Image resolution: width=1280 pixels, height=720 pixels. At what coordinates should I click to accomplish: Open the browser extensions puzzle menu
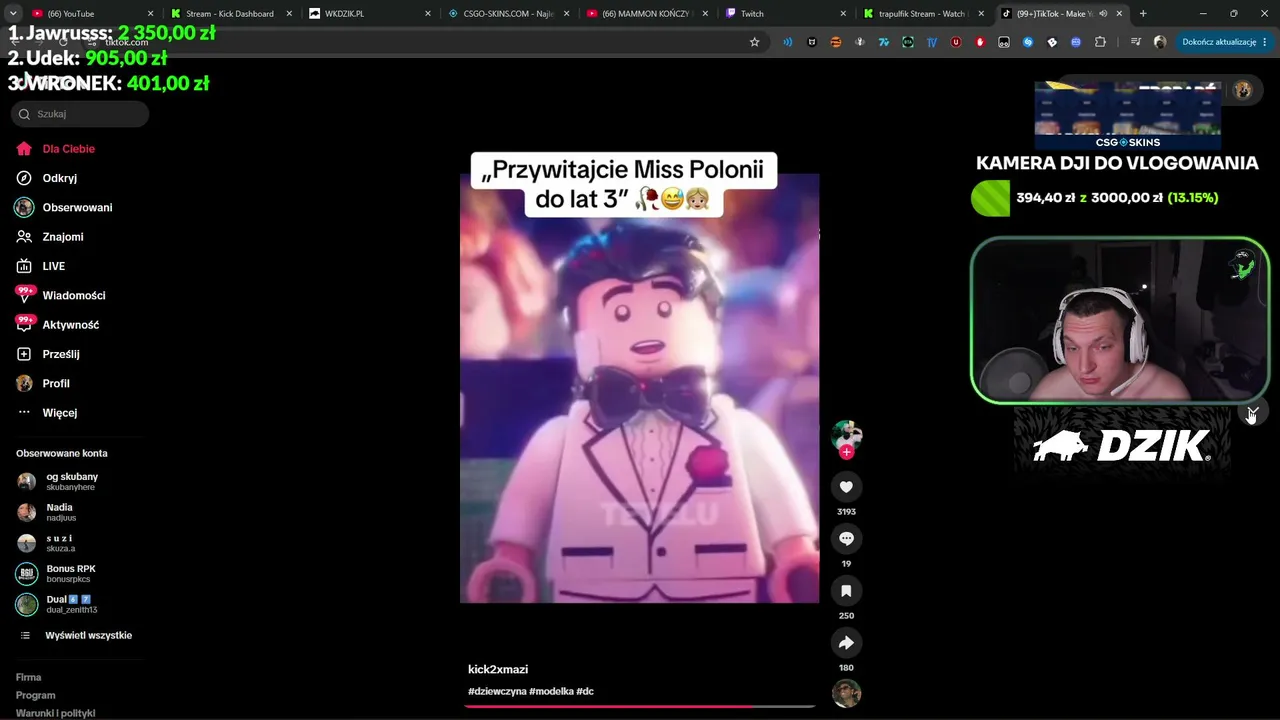tap(1100, 42)
